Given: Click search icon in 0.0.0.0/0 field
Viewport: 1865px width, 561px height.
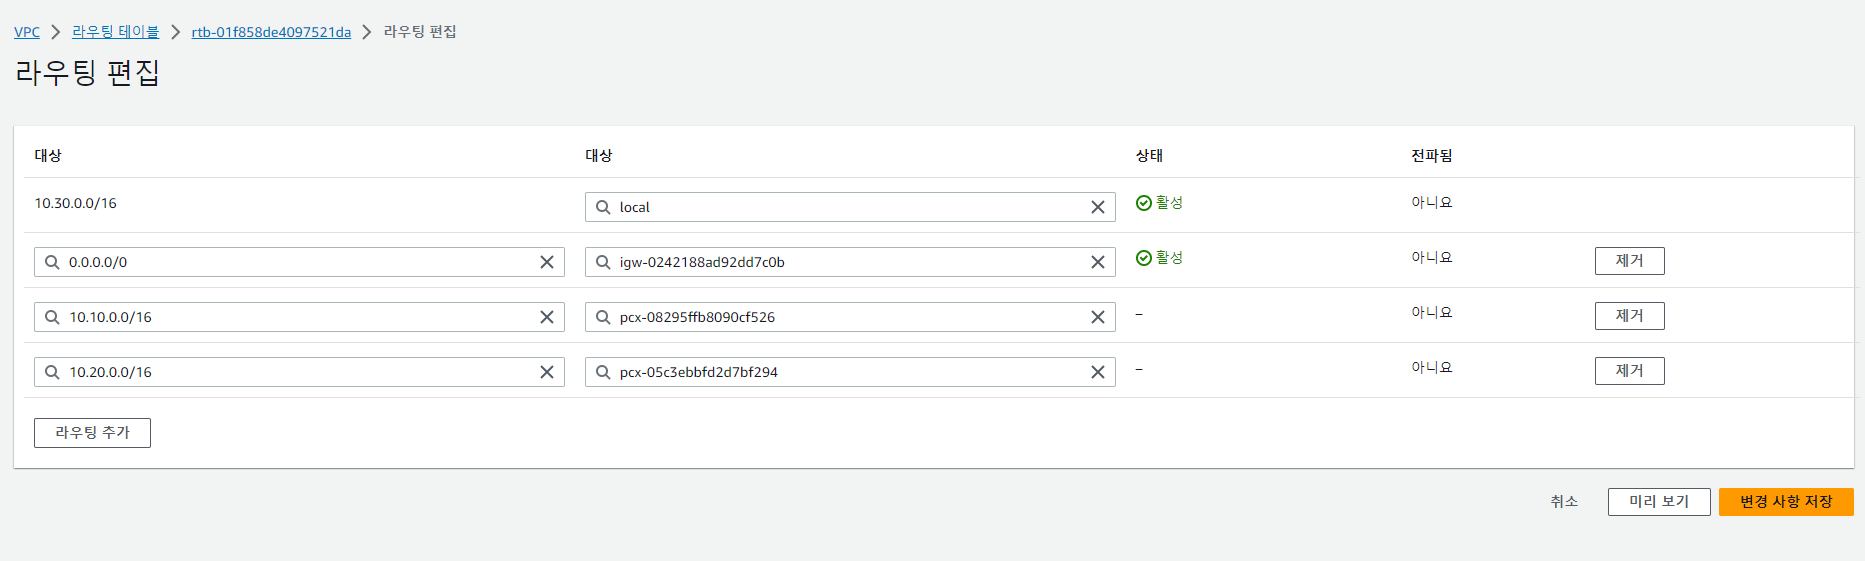Looking at the screenshot, I should click(52, 262).
